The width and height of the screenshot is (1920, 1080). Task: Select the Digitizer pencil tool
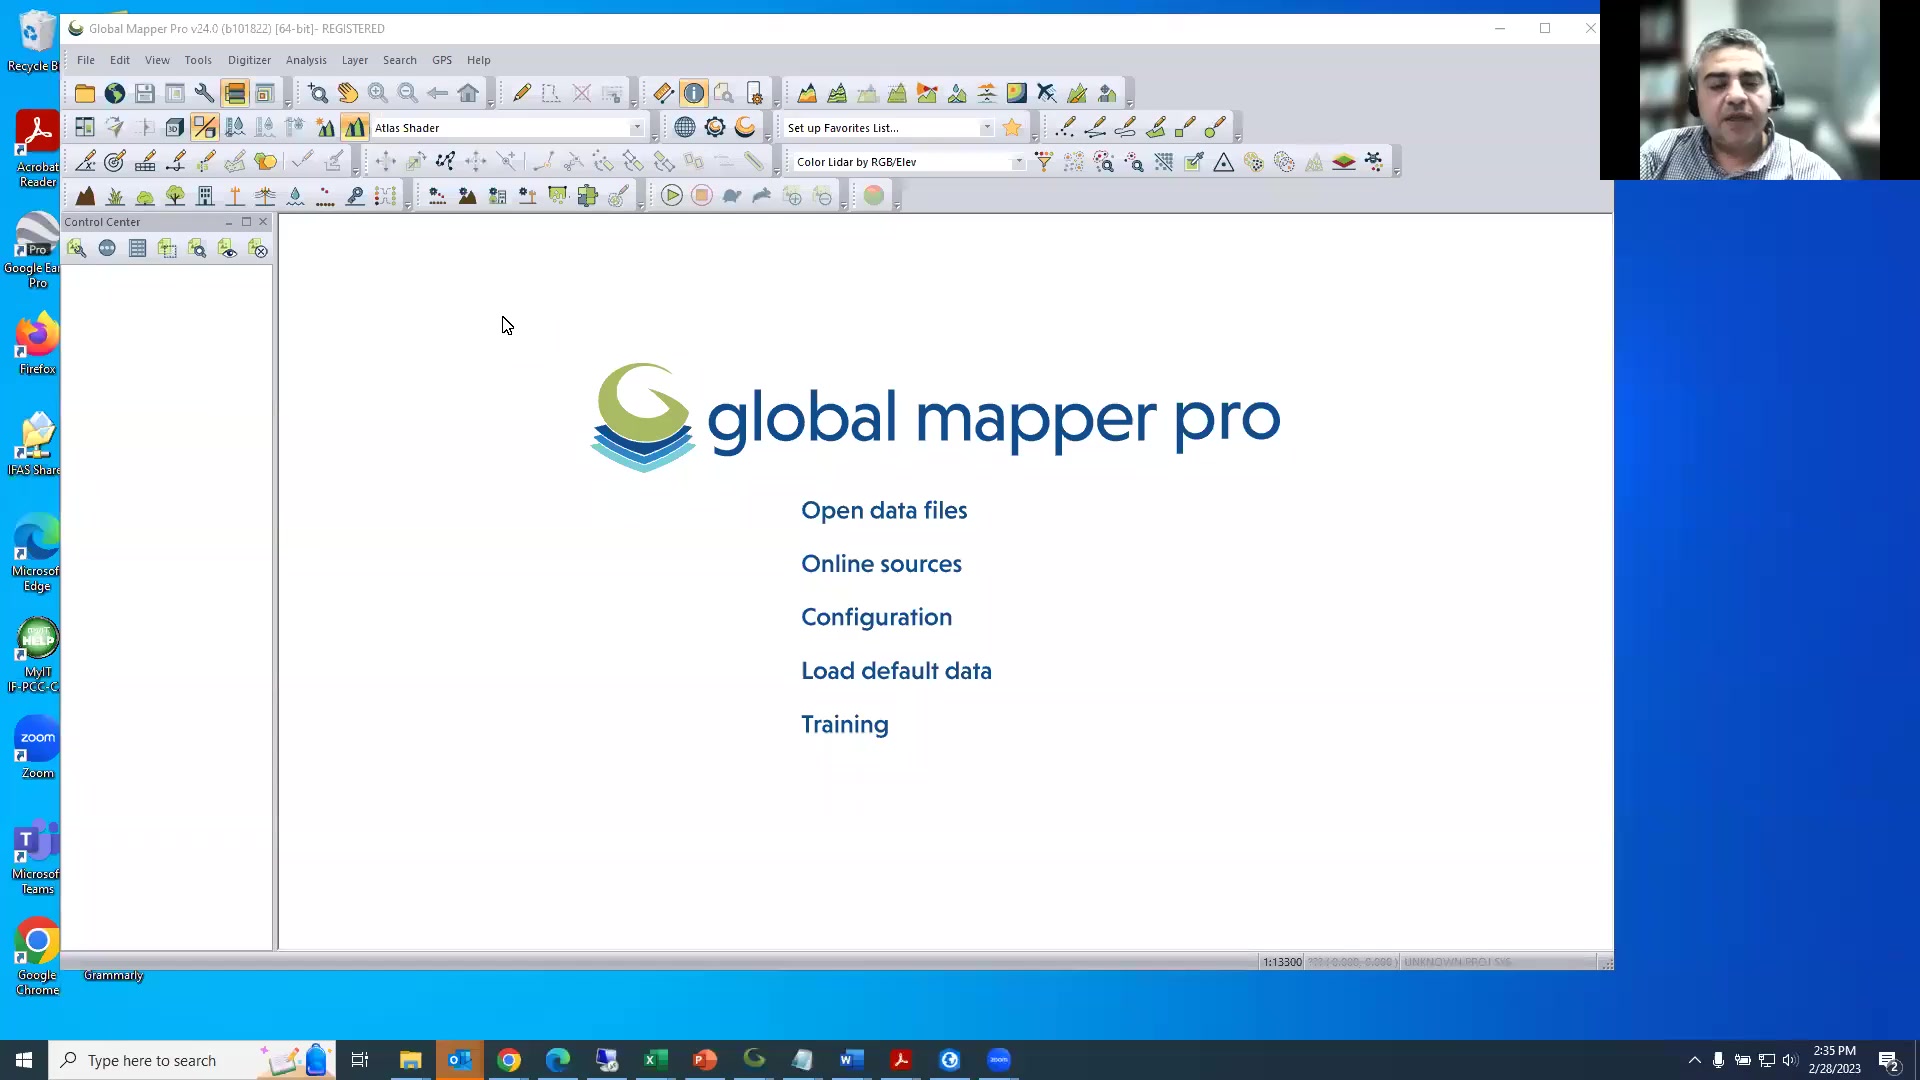(521, 92)
